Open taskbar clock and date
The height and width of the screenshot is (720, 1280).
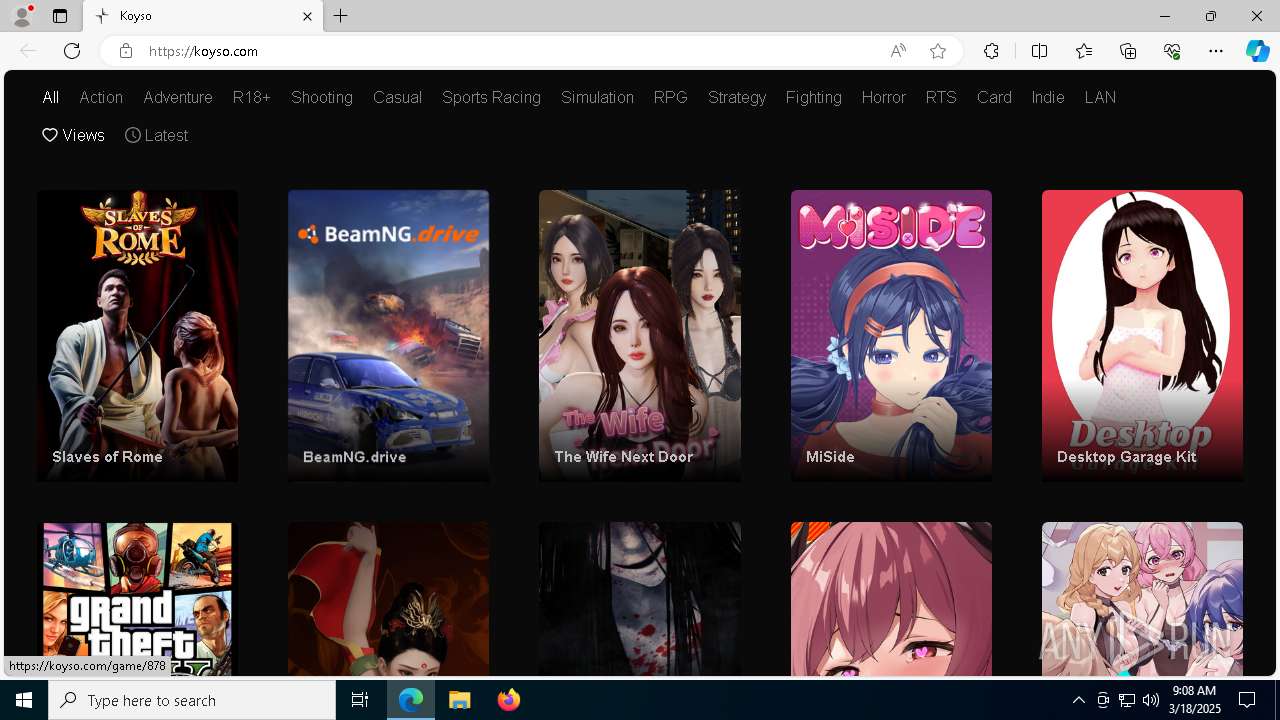click(1197, 700)
